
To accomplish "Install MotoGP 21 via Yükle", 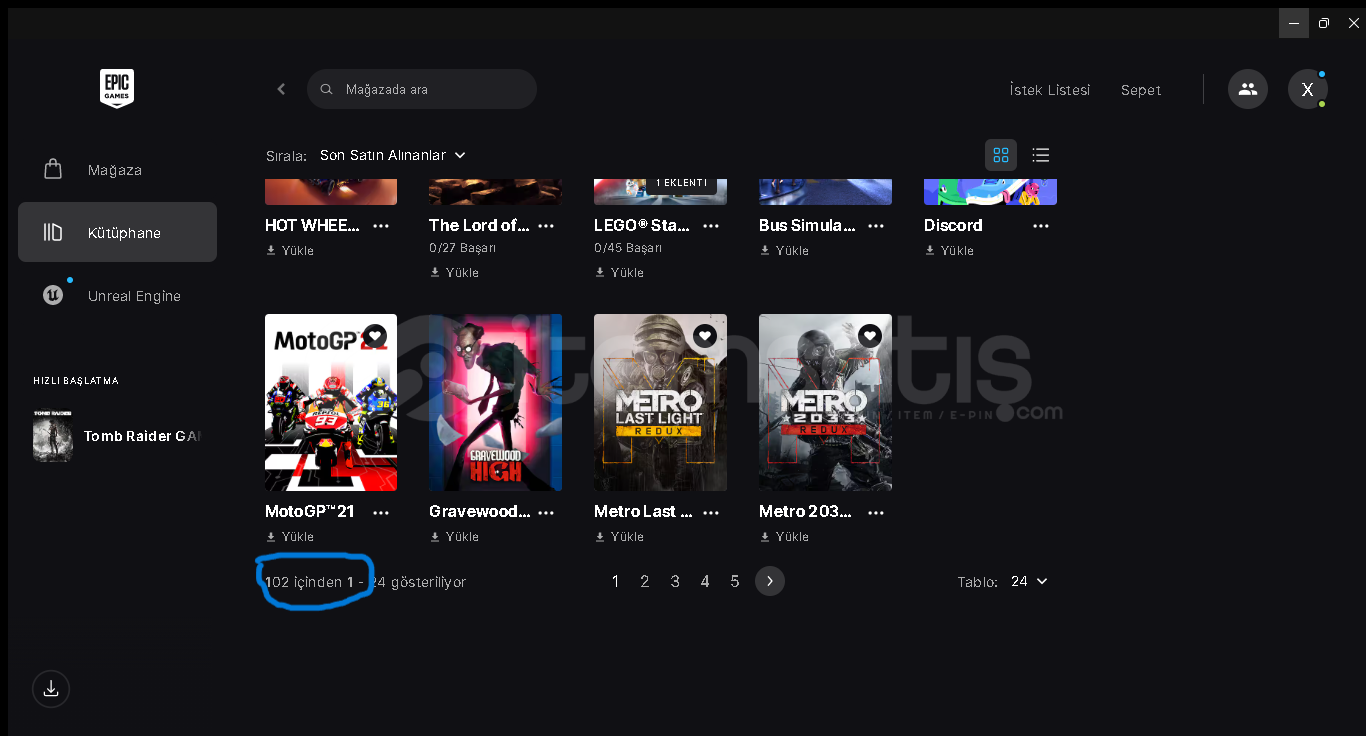I will click(x=290, y=537).
